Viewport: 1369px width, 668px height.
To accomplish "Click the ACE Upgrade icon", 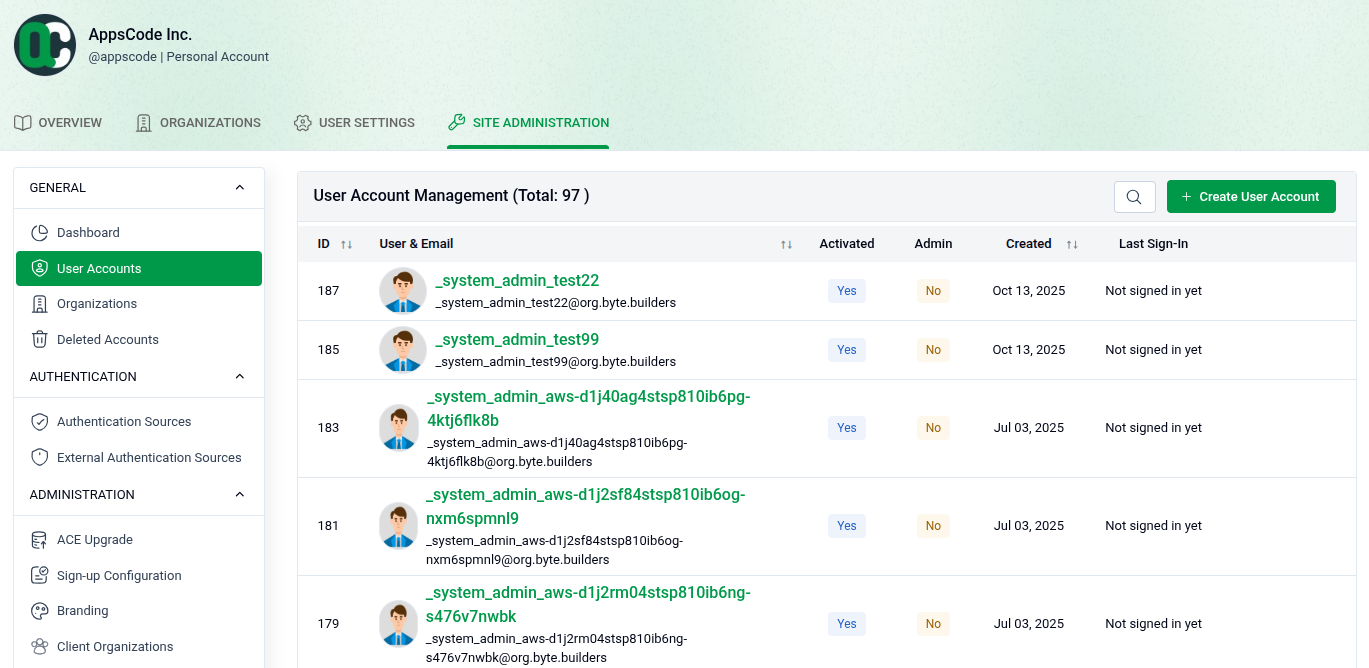I will click(x=39, y=539).
